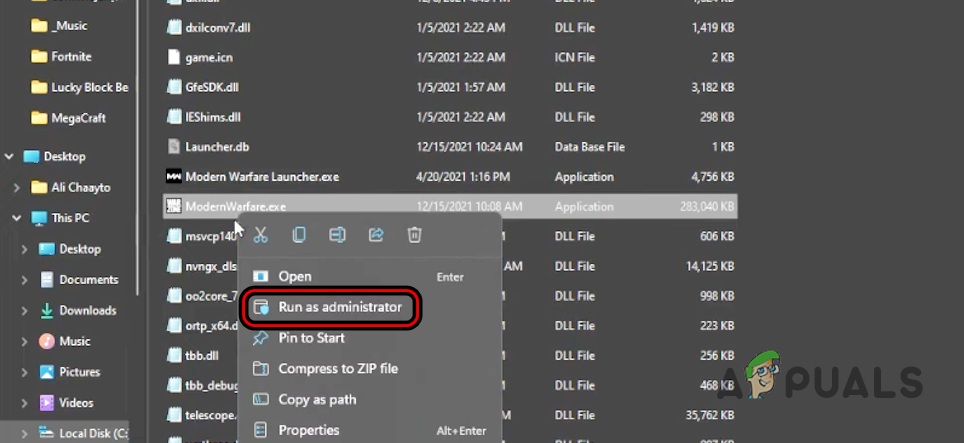Screen dimensions: 964x443
Task: Select Modern Warfare Launcher.exe
Action: pos(262,177)
